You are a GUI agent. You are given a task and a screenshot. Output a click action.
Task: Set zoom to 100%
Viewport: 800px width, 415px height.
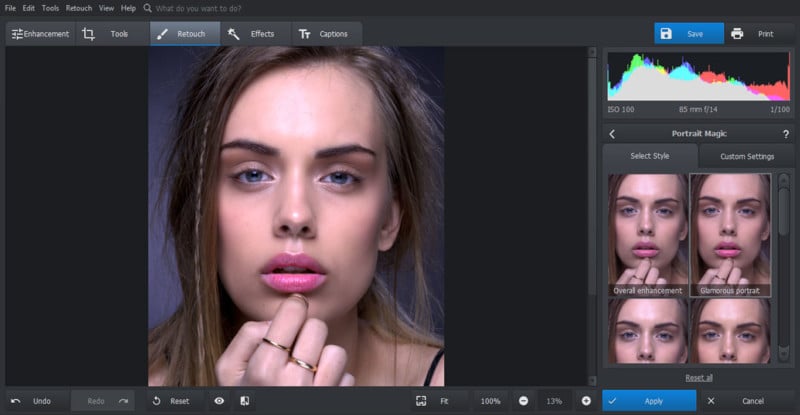click(x=490, y=401)
